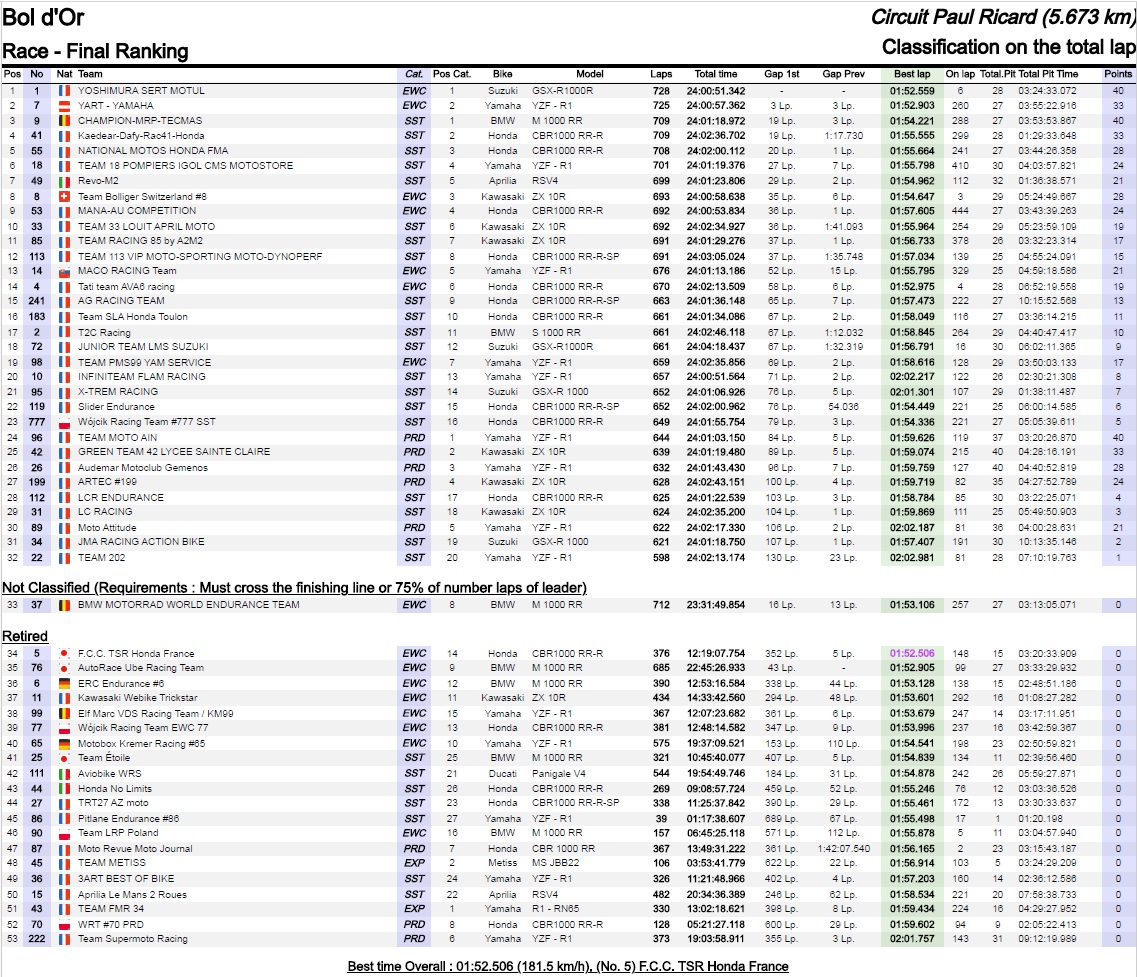The height and width of the screenshot is (977, 1137).
Task: Select team name 'Moto Revue Moto Journal'
Action: (136, 849)
